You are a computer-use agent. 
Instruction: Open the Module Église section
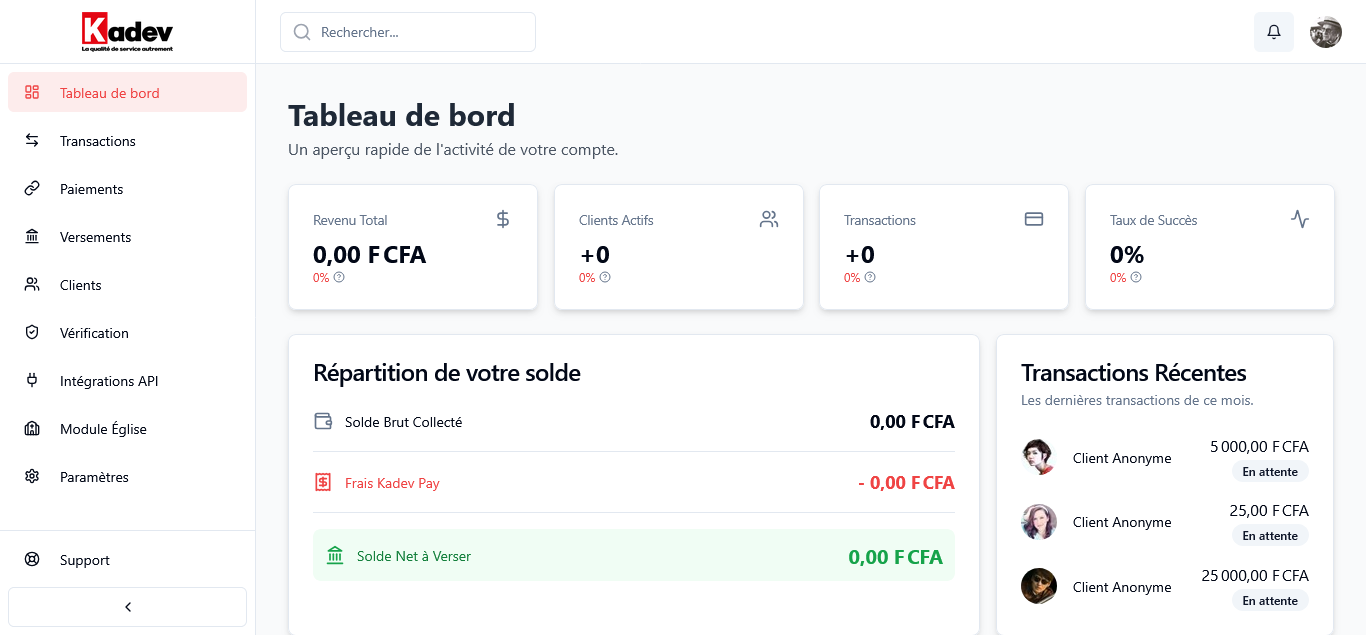pyautogui.click(x=102, y=429)
